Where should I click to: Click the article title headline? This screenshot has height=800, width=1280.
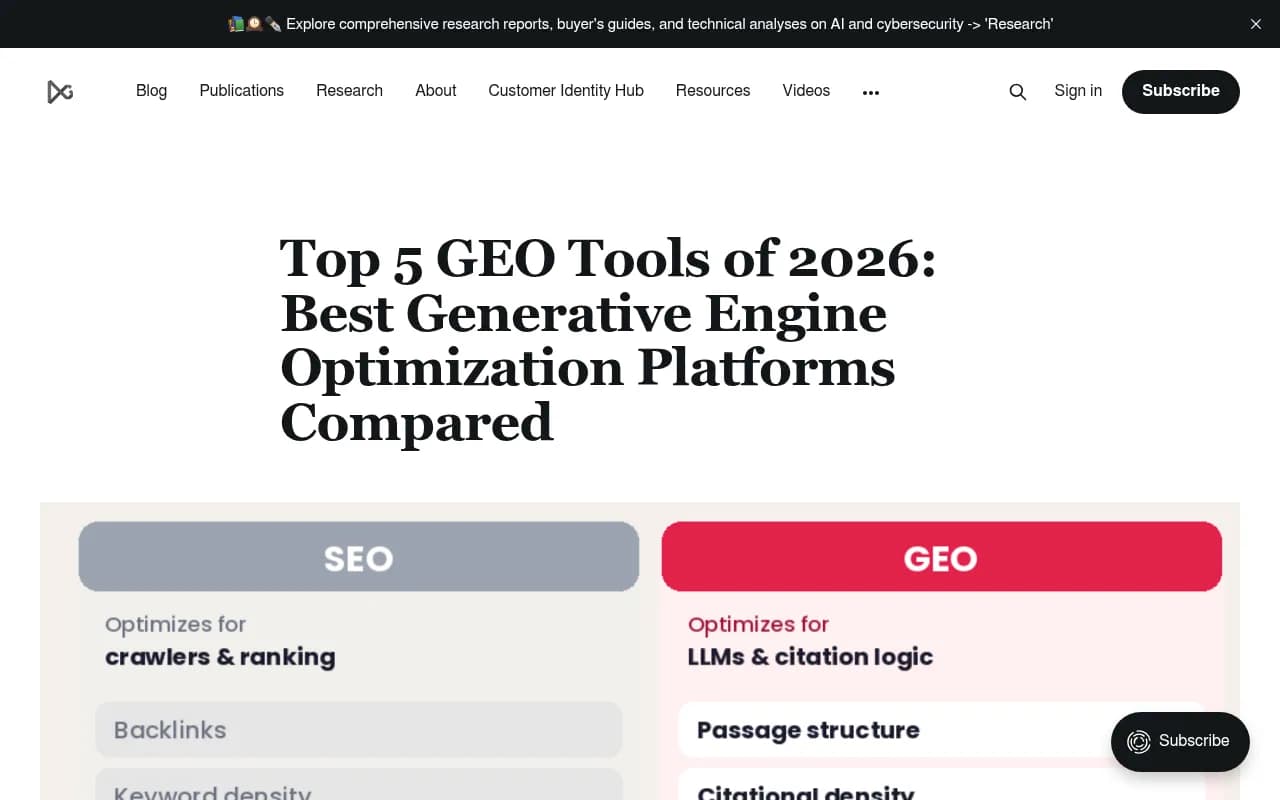click(x=607, y=340)
